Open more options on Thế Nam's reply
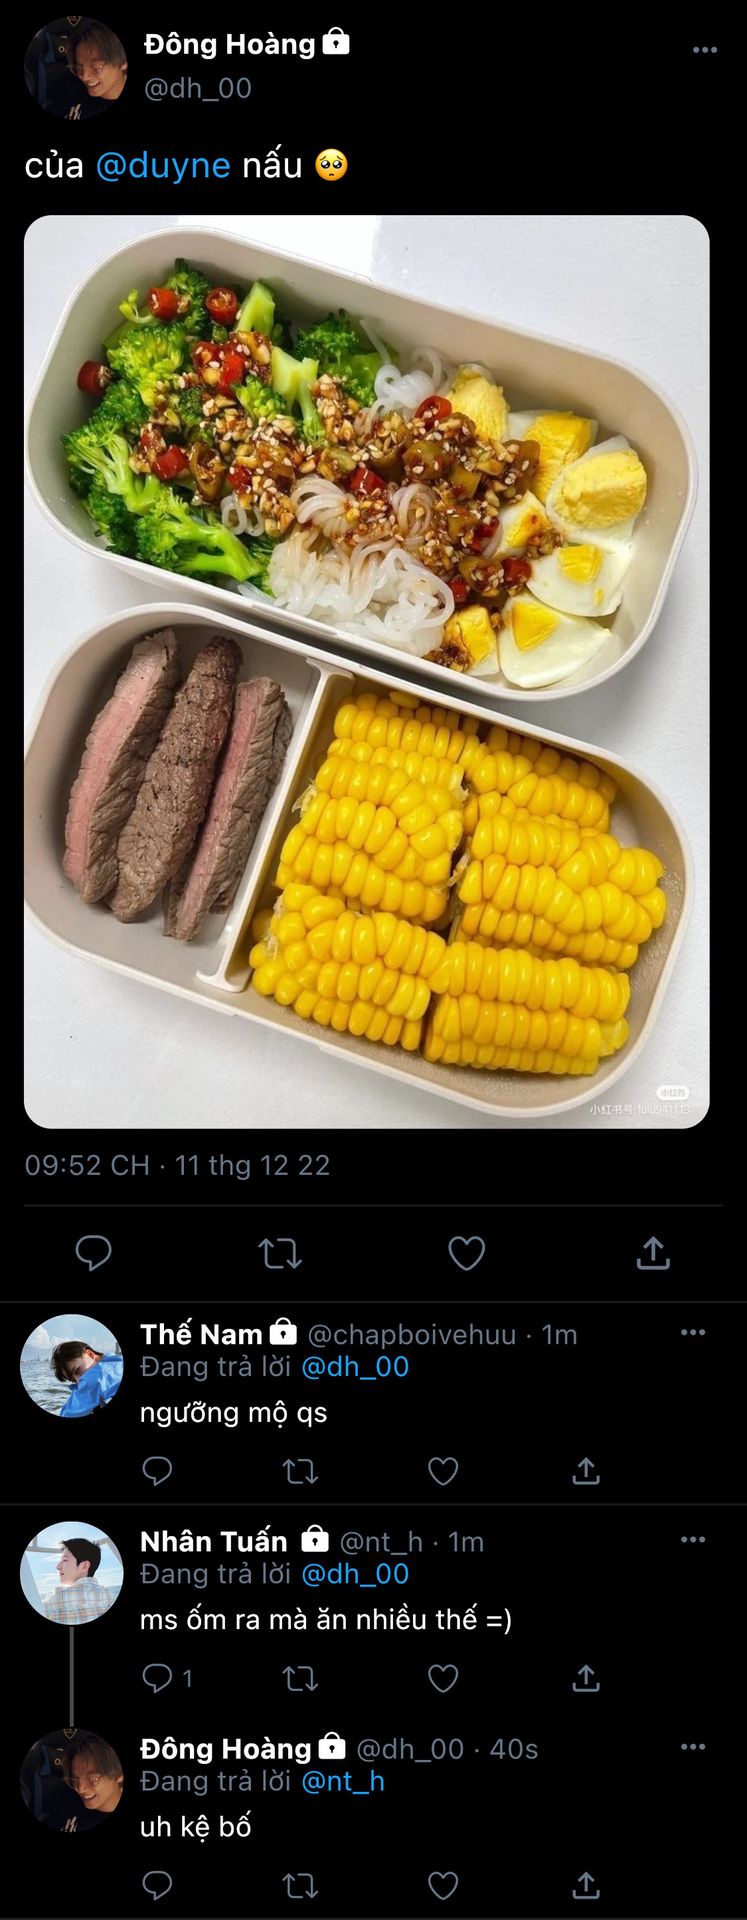Image resolution: width=747 pixels, height=1920 pixels. coord(693,1333)
